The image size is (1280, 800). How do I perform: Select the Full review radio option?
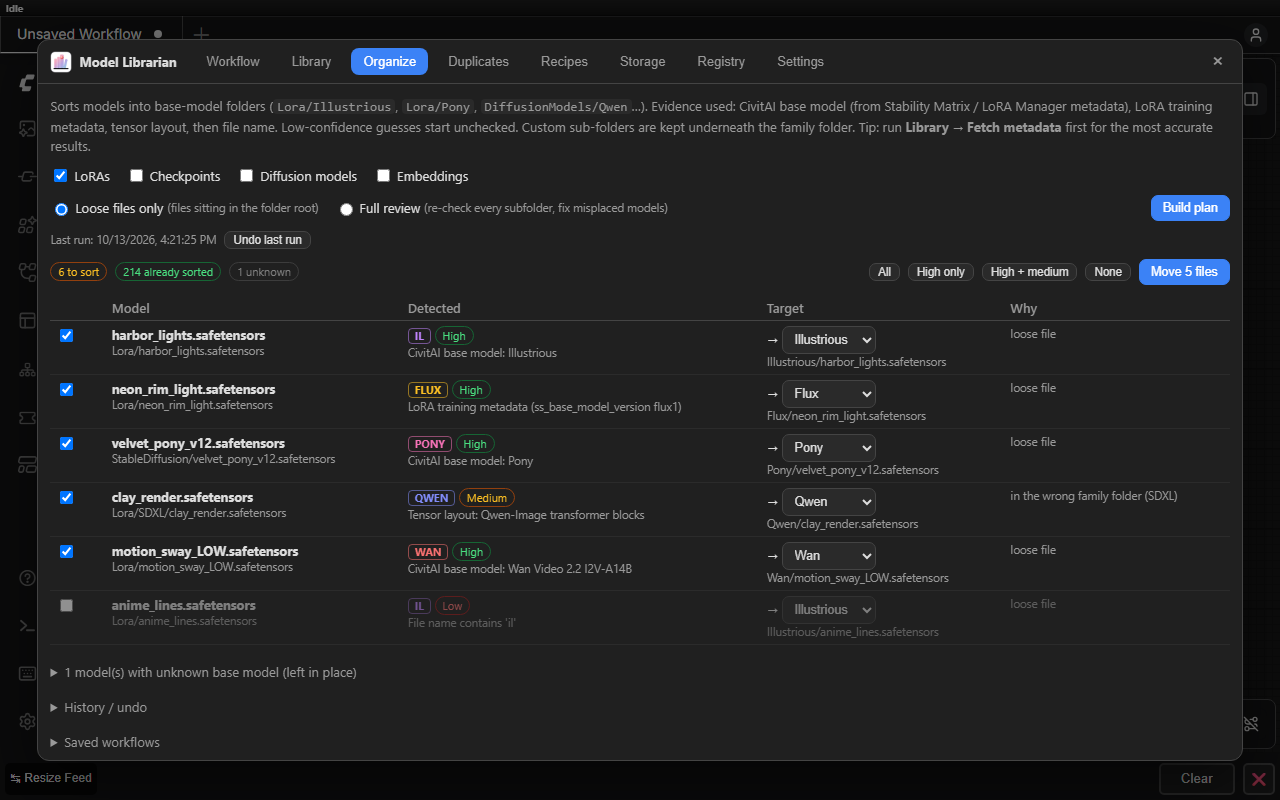[347, 209]
